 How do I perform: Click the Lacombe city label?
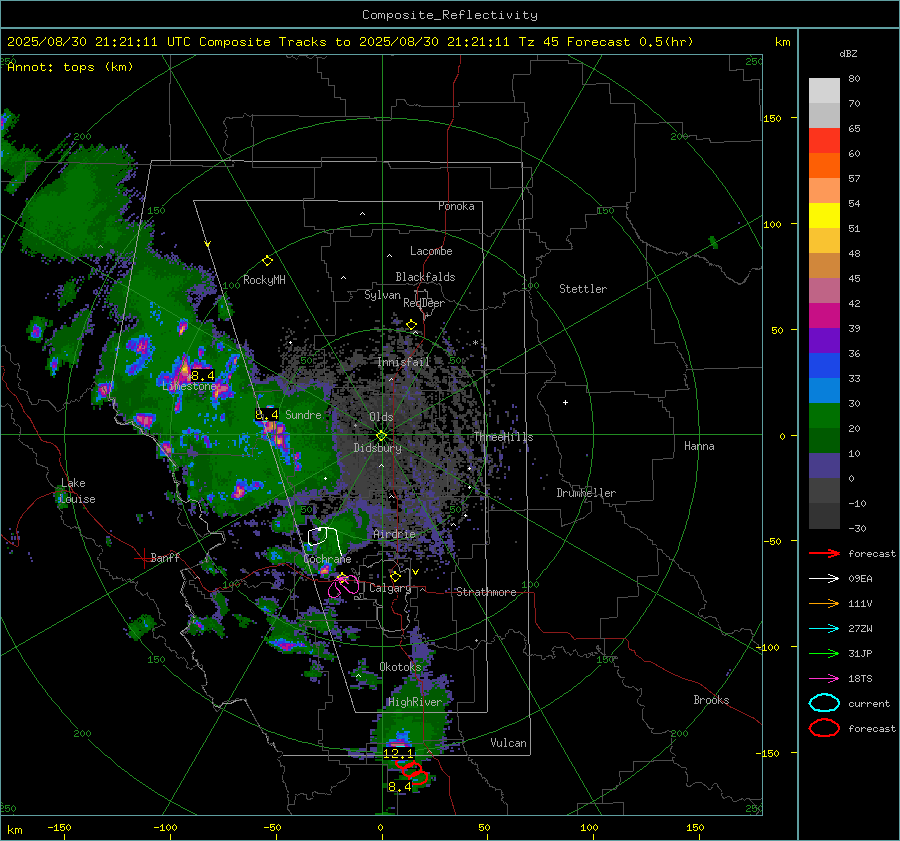point(431,251)
